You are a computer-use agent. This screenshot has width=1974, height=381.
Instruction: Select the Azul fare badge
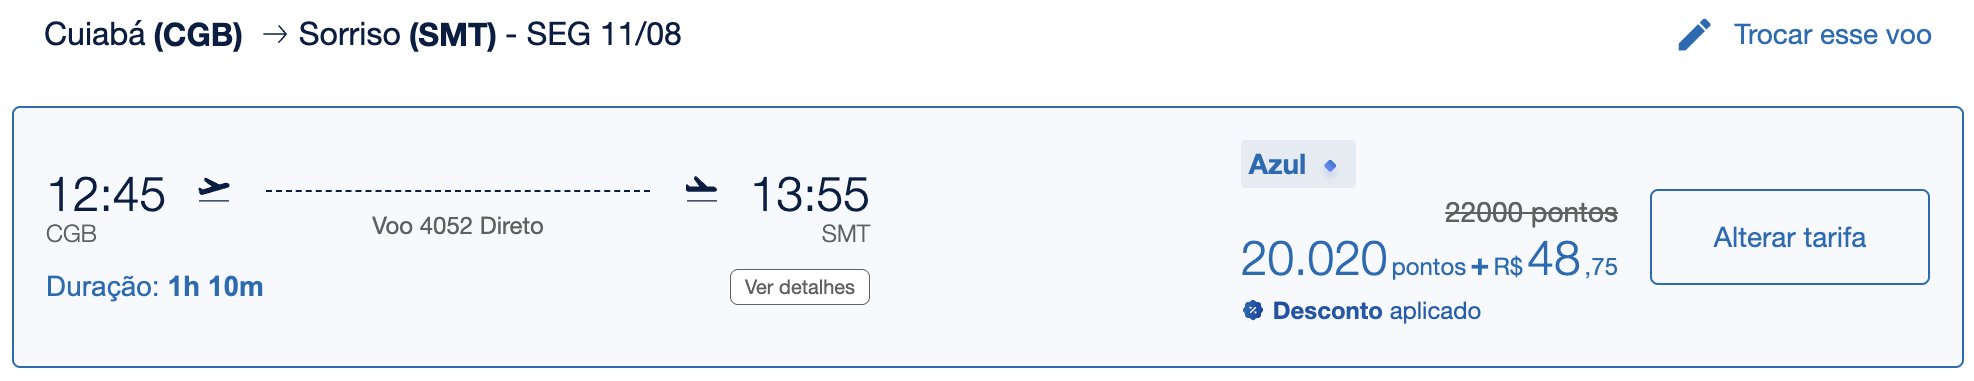click(1298, 164)
